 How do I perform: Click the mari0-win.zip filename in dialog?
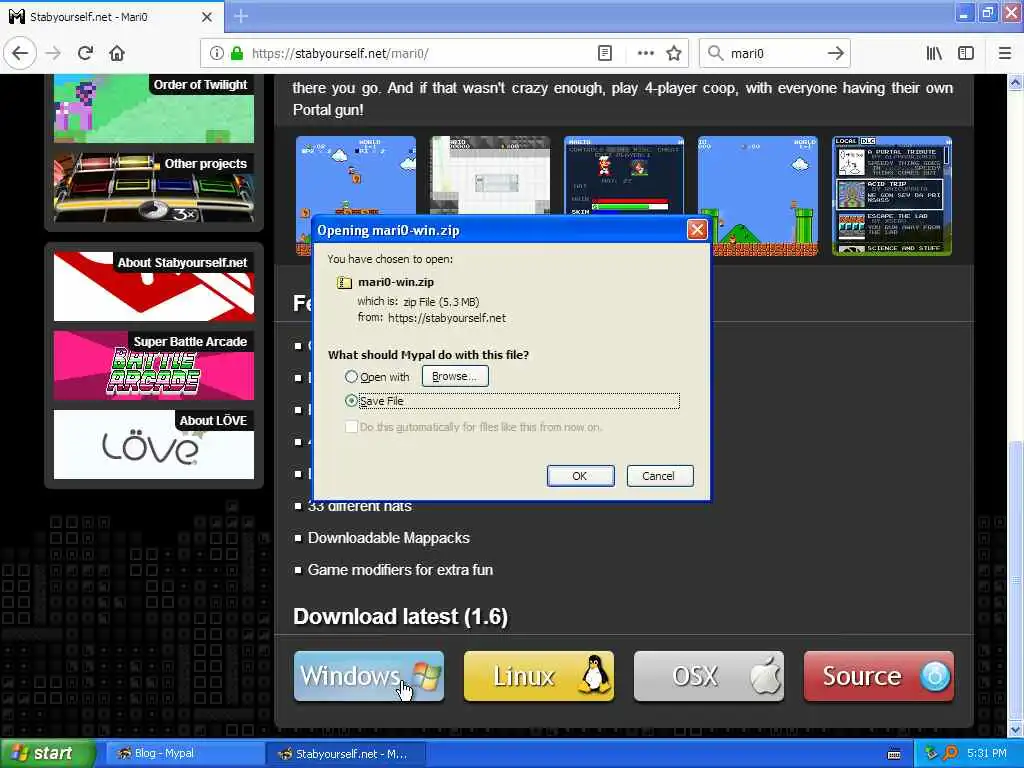[x=396, y=282]
